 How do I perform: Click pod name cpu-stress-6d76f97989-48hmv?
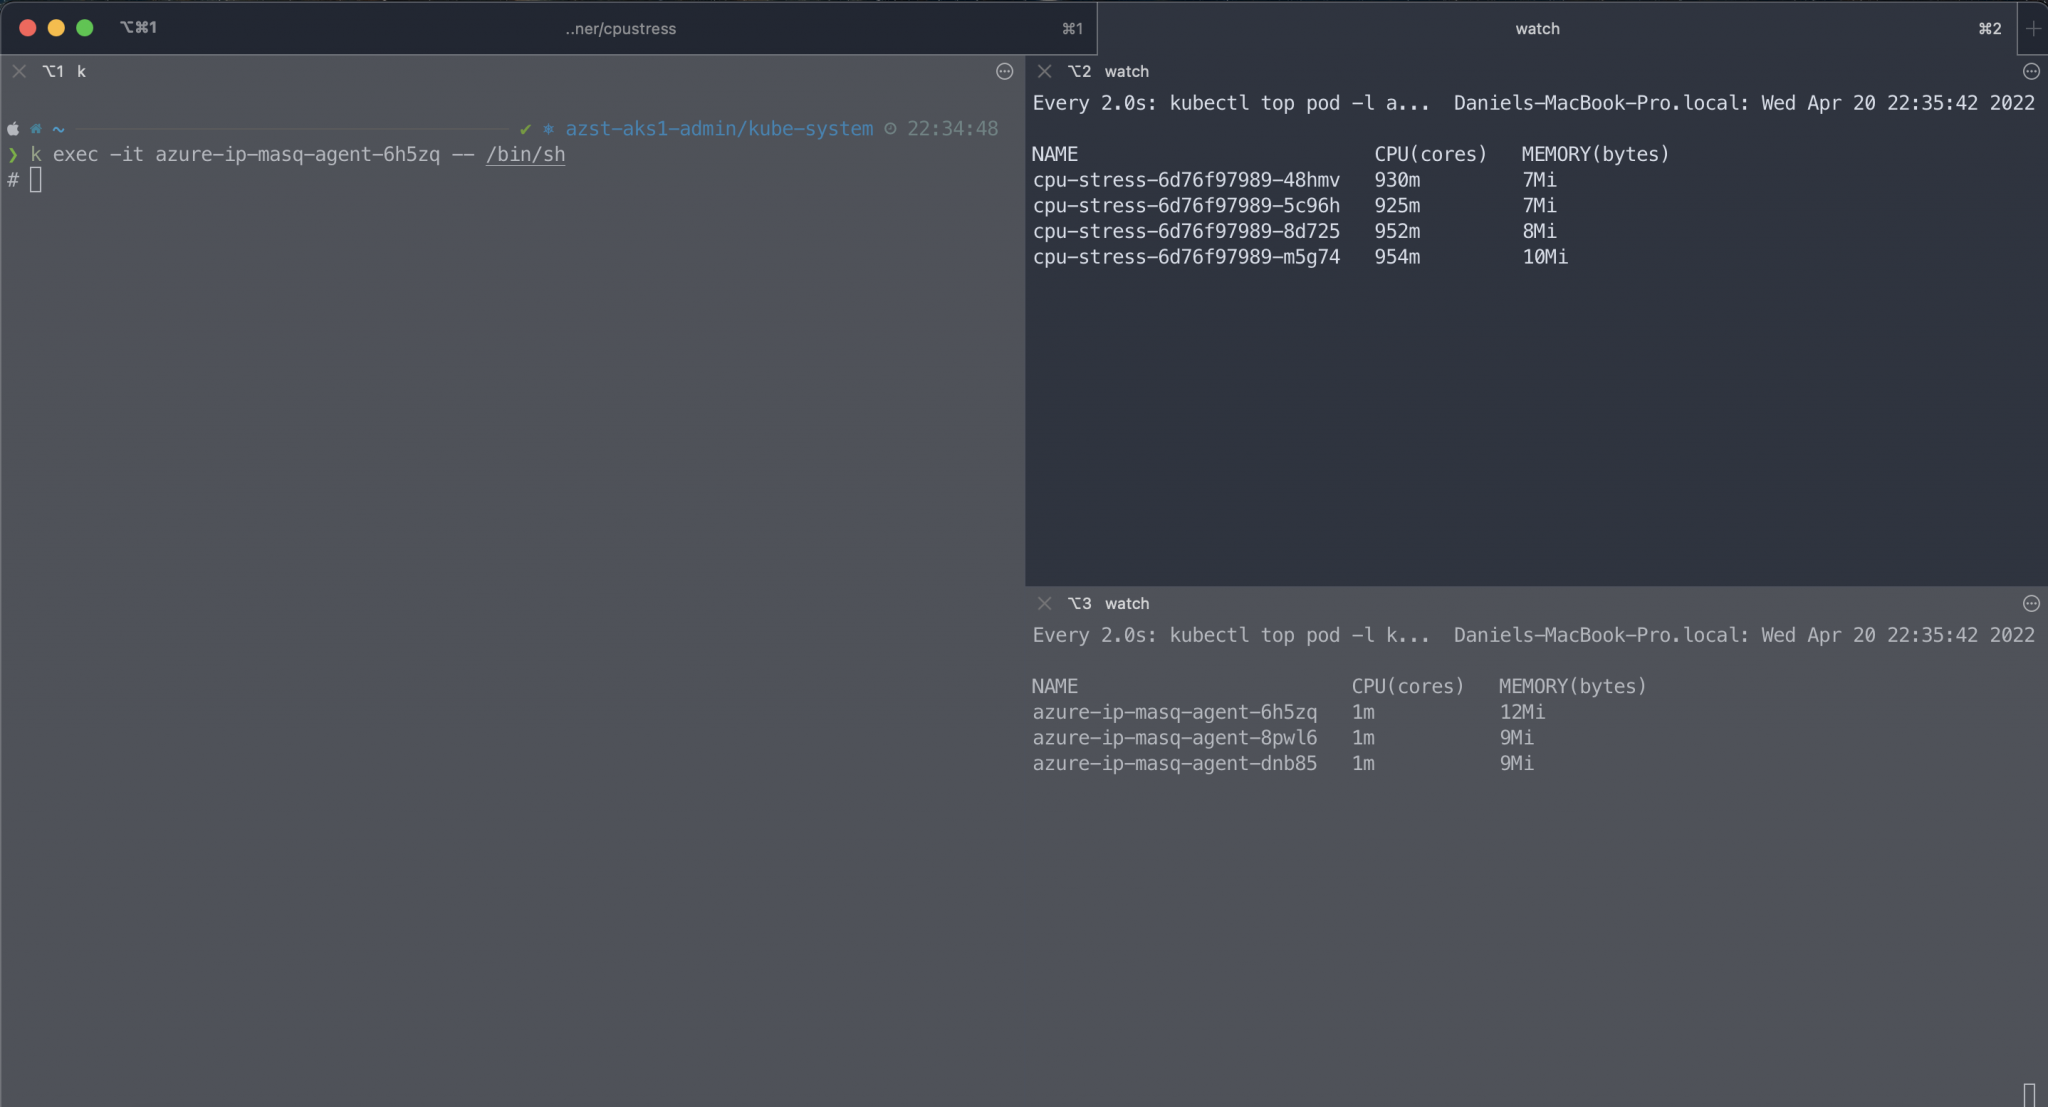[1186, 180]
